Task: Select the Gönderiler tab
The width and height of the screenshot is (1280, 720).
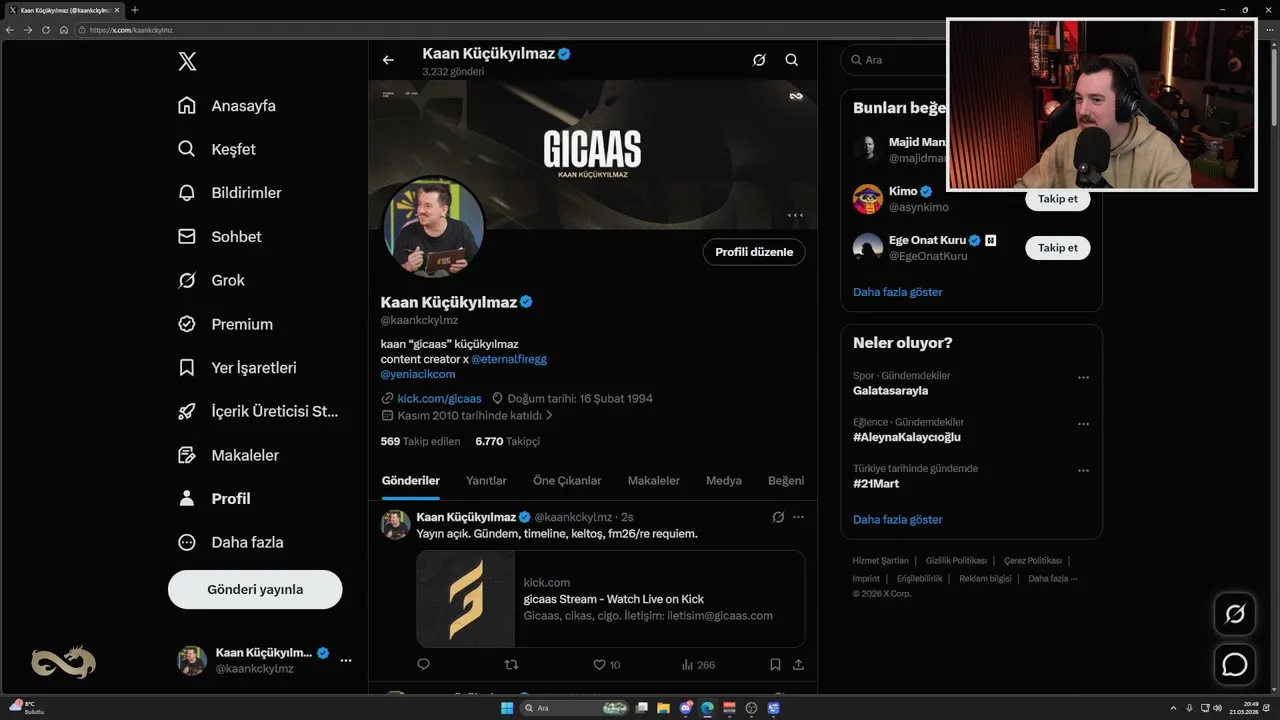Action: (x=411, y=481)
